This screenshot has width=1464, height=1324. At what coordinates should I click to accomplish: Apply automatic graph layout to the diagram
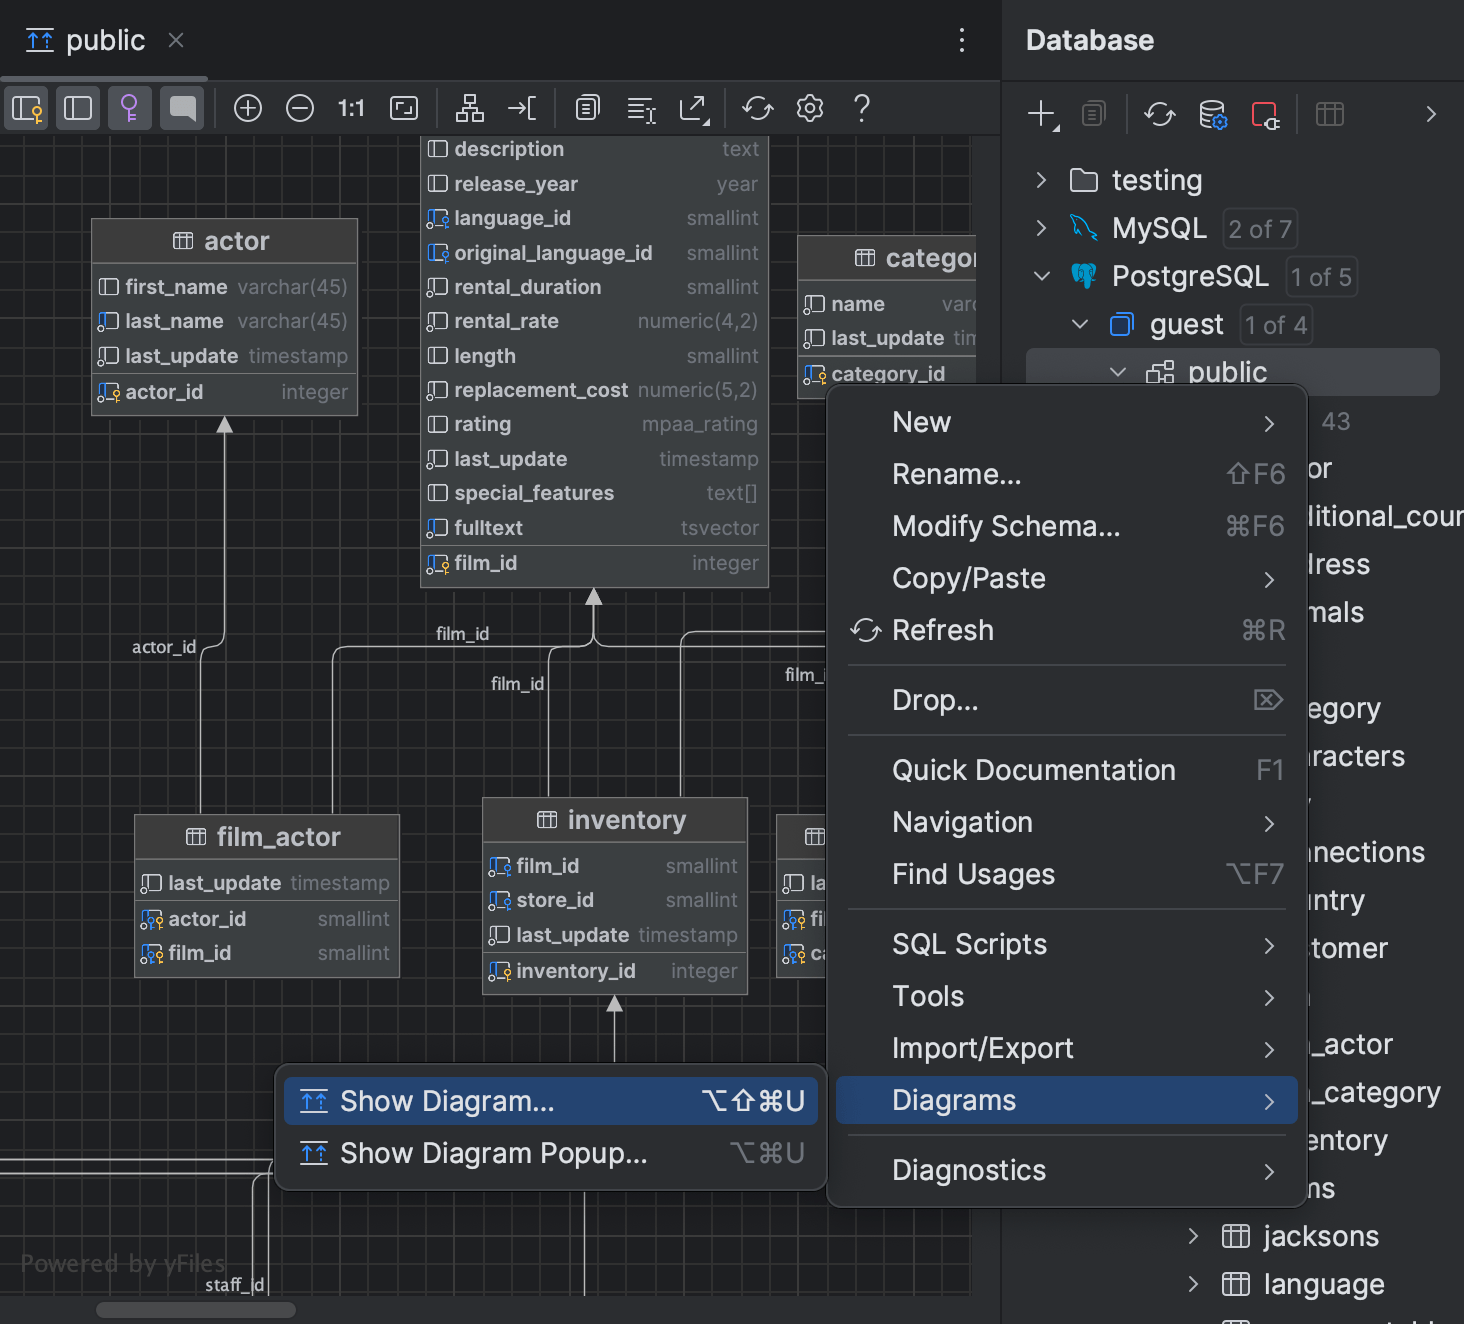pyautogui.click(x=469, y=108)
